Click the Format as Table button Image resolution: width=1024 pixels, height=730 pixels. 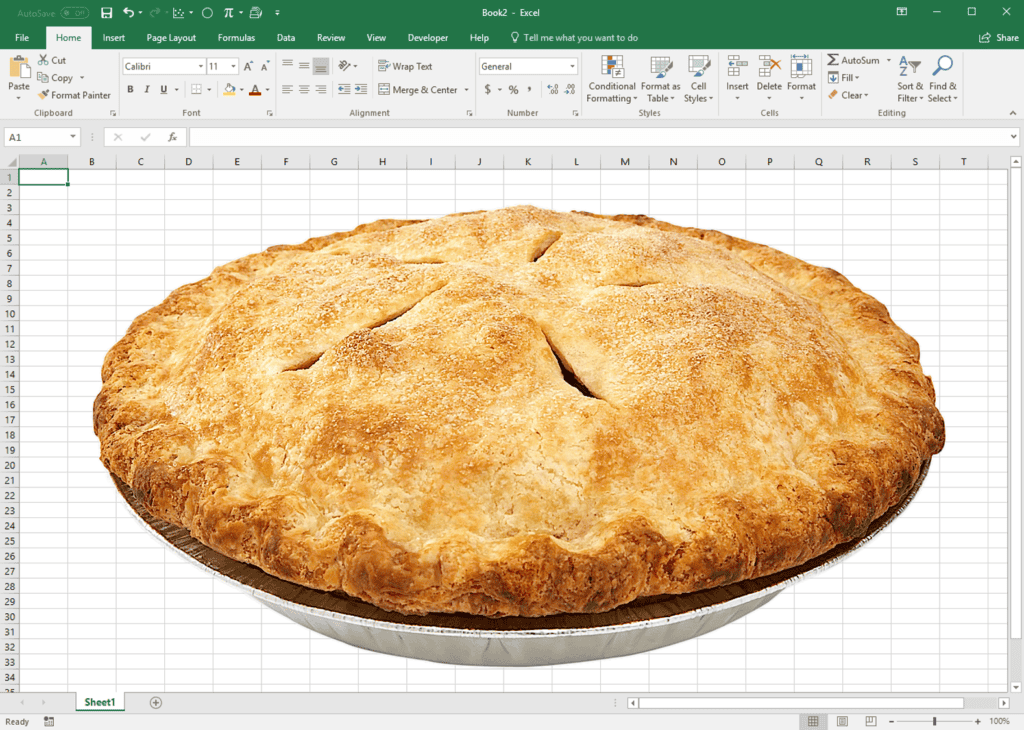click(660, 79)
